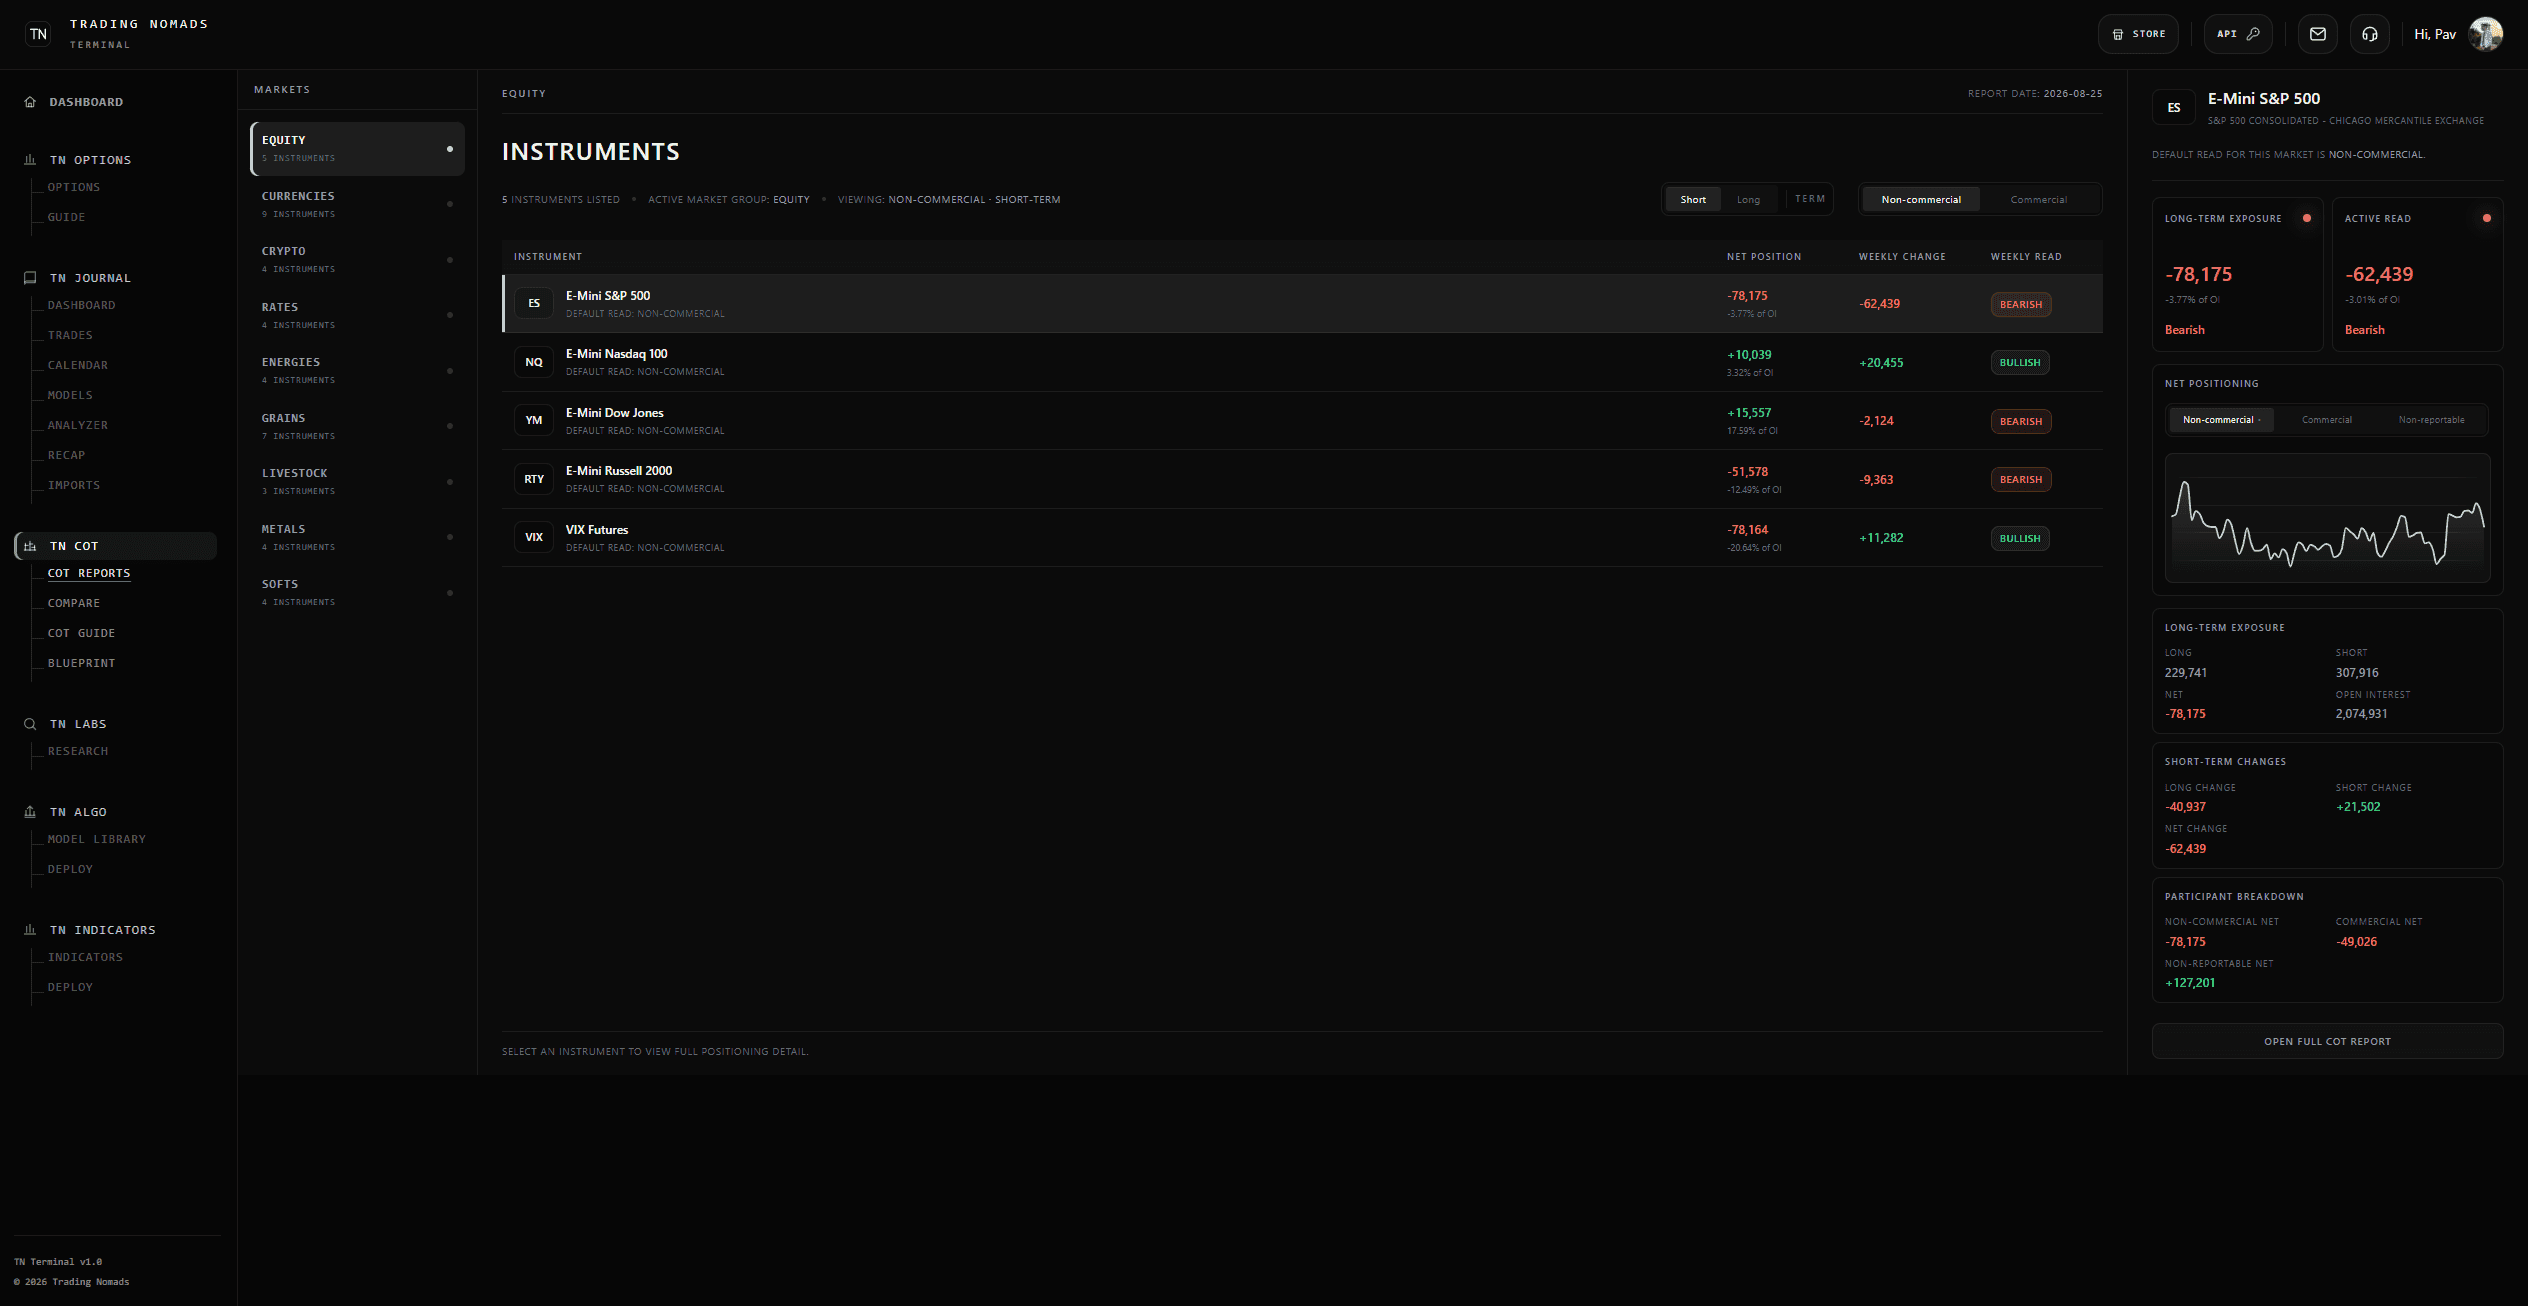The height and width of the screenshot is (1306, 2528).
Task: Set table view to Non-commercial
Action: [x=1921, y=200]
